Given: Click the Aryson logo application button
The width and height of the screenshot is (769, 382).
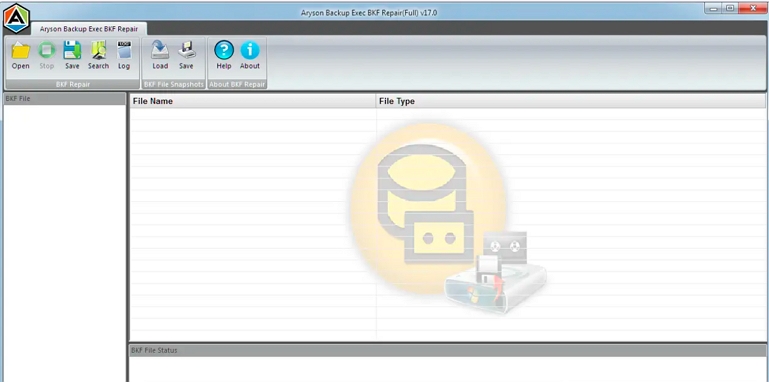Looking at the screenshot, I should coord(16,18).
